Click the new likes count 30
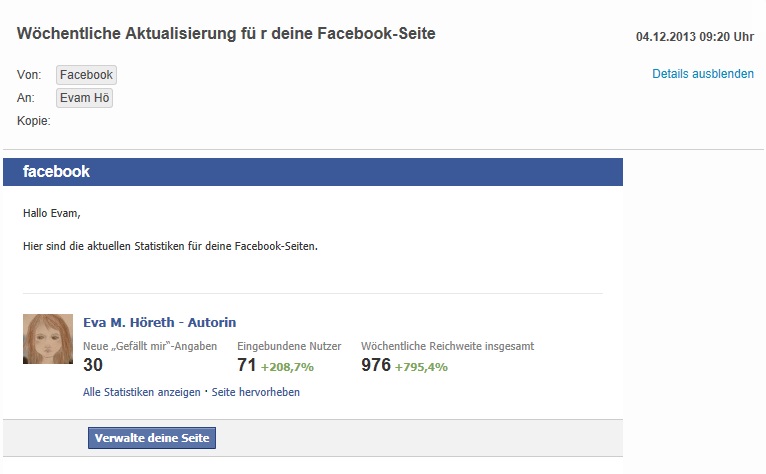 pos(93,365)
